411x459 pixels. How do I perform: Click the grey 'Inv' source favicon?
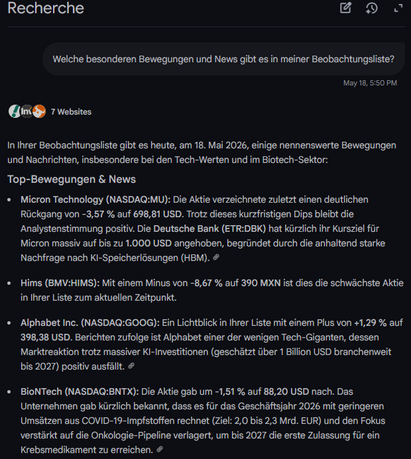[27, 111]
